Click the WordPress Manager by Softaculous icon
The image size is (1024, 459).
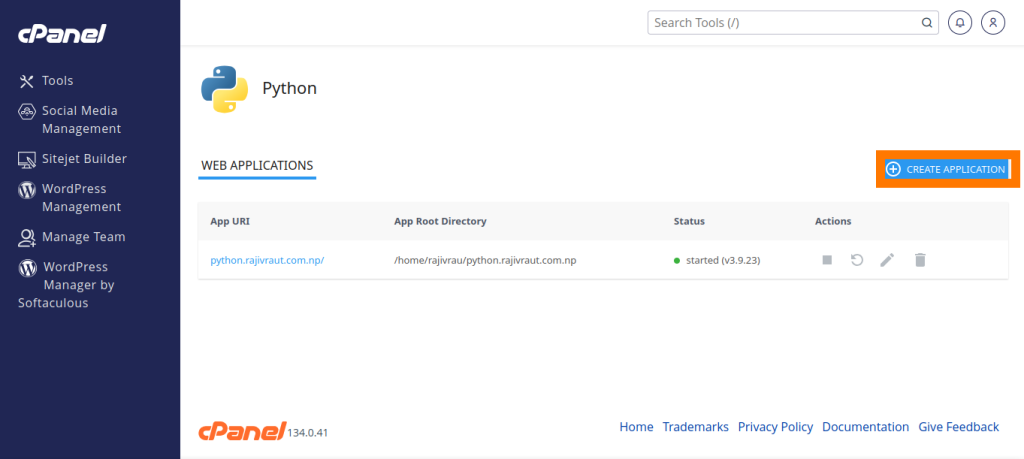pos(27,268)
